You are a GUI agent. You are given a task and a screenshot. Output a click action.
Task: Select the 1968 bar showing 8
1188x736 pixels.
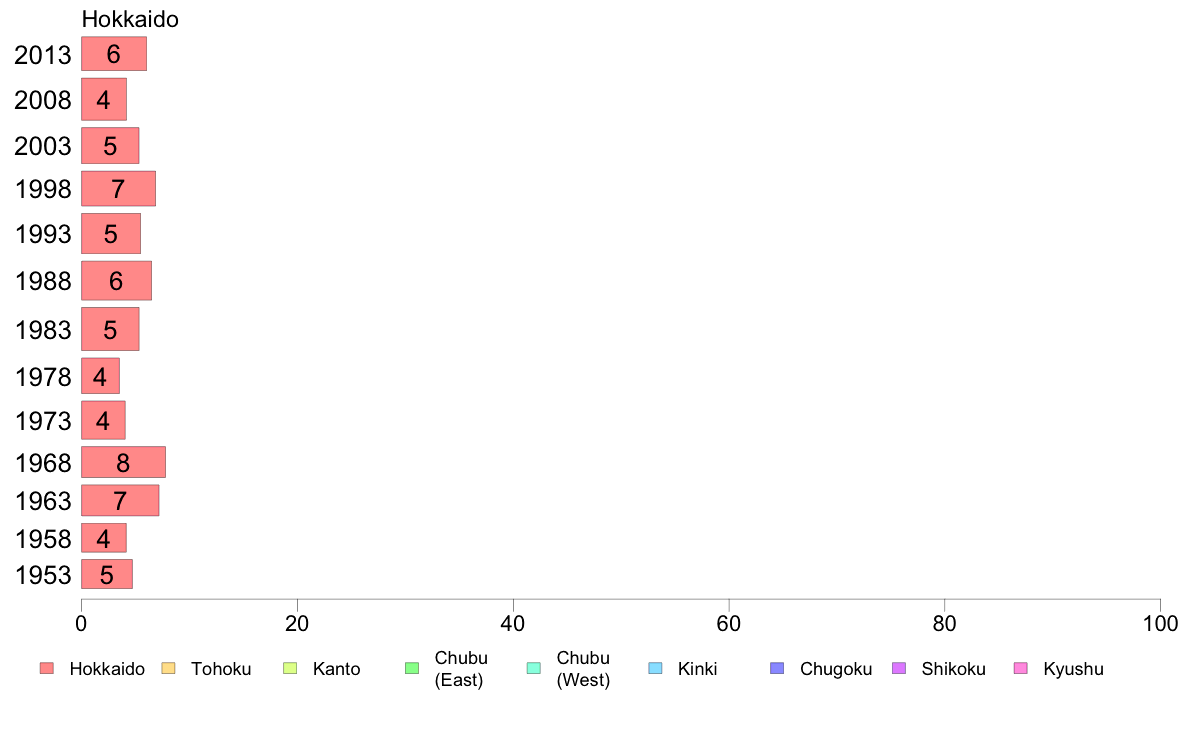(123, 462)
